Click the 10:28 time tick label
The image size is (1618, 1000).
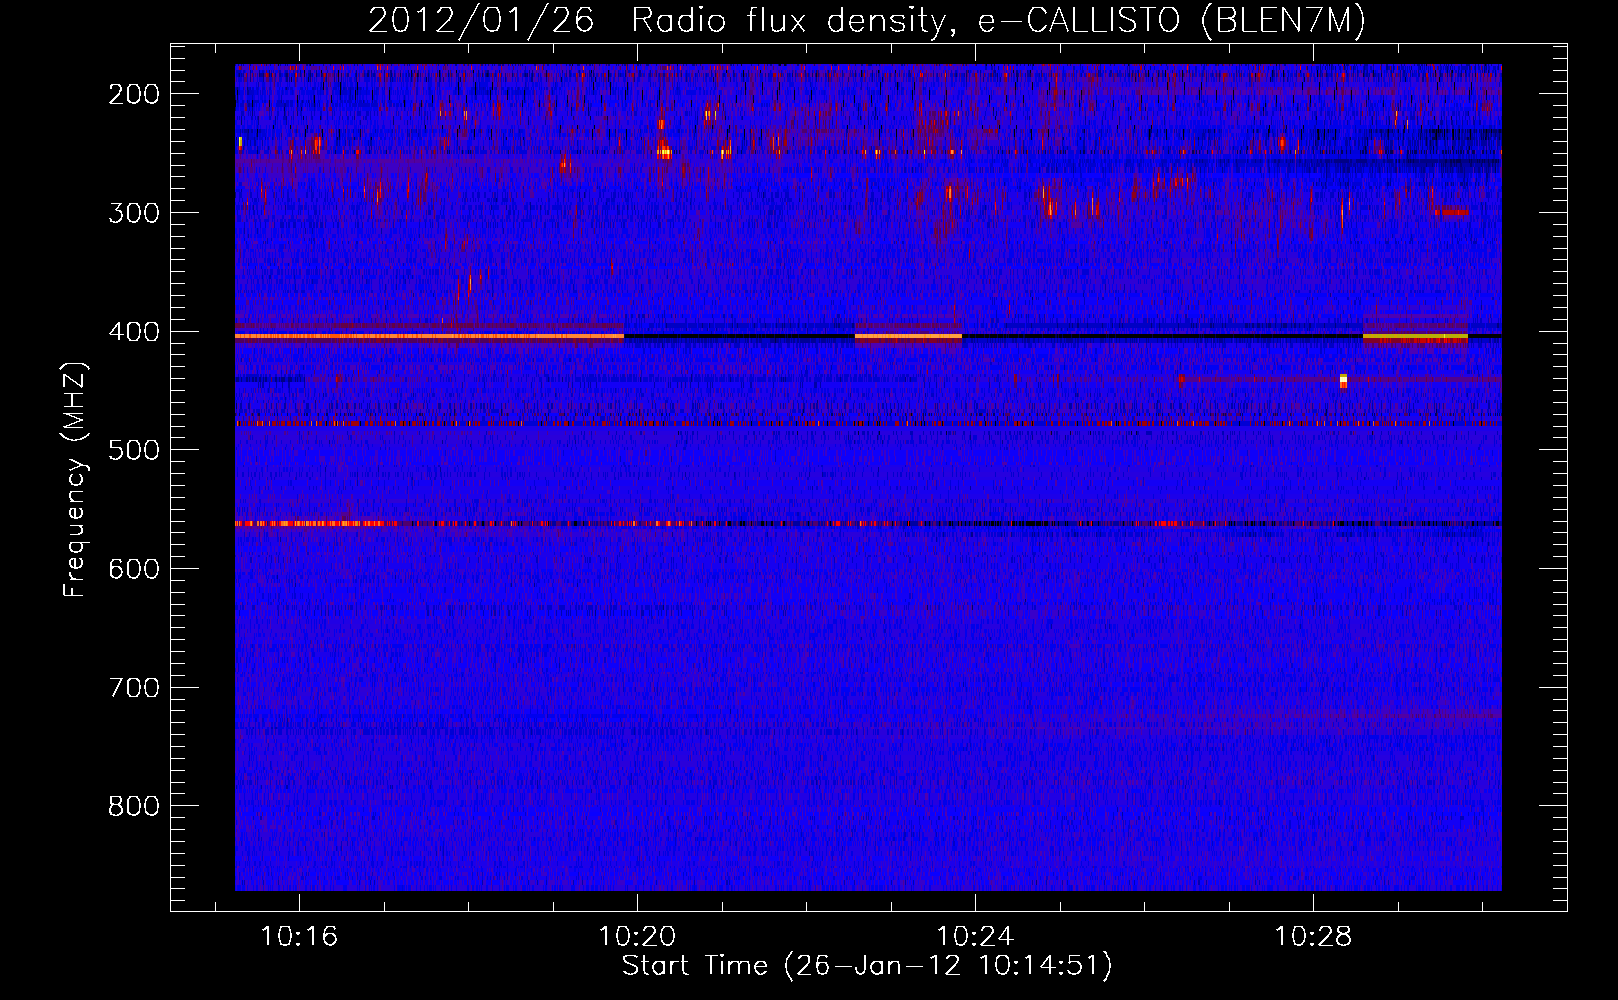(x=1313, y=937)
